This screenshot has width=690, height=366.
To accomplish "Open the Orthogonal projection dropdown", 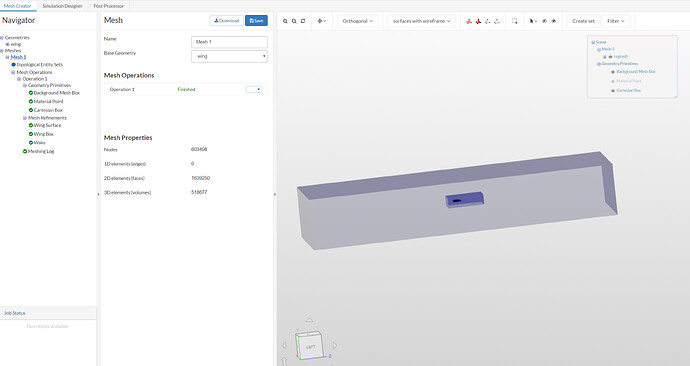I will tap(357, 21).
